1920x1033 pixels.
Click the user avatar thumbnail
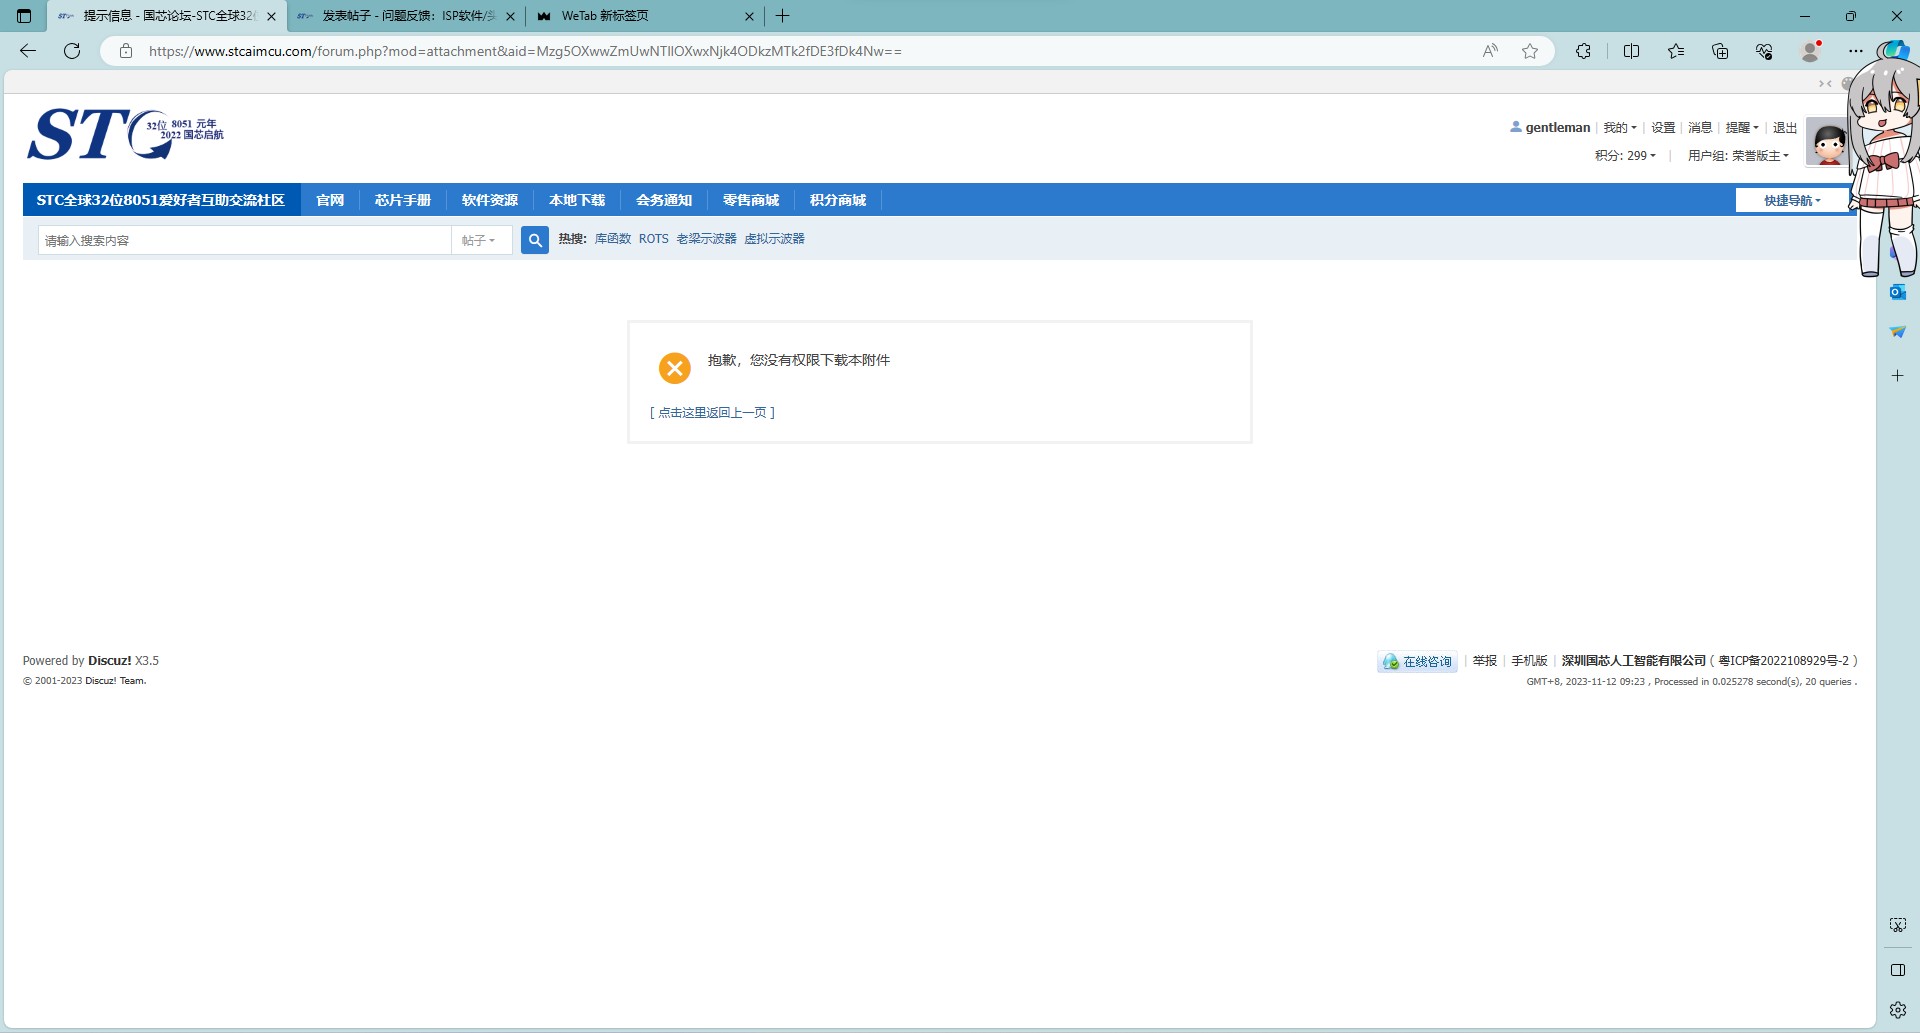tap(1829, 143)
